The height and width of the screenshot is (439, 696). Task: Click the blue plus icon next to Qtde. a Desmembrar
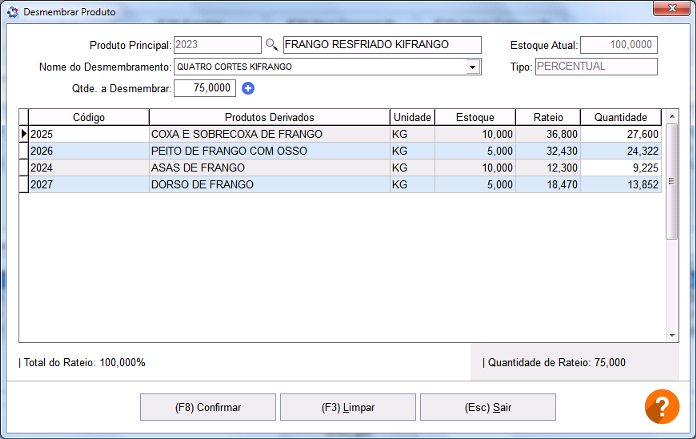coord(248,88)
